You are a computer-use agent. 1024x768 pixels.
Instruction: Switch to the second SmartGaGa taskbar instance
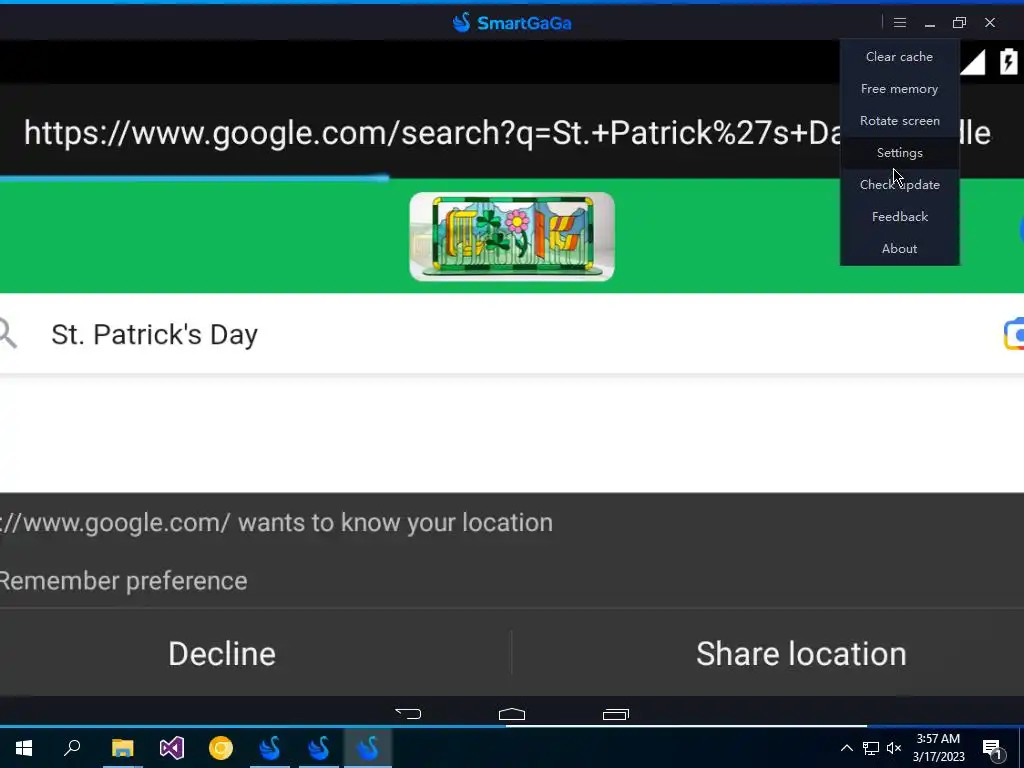pyautogui.click(x=319, y=748)
